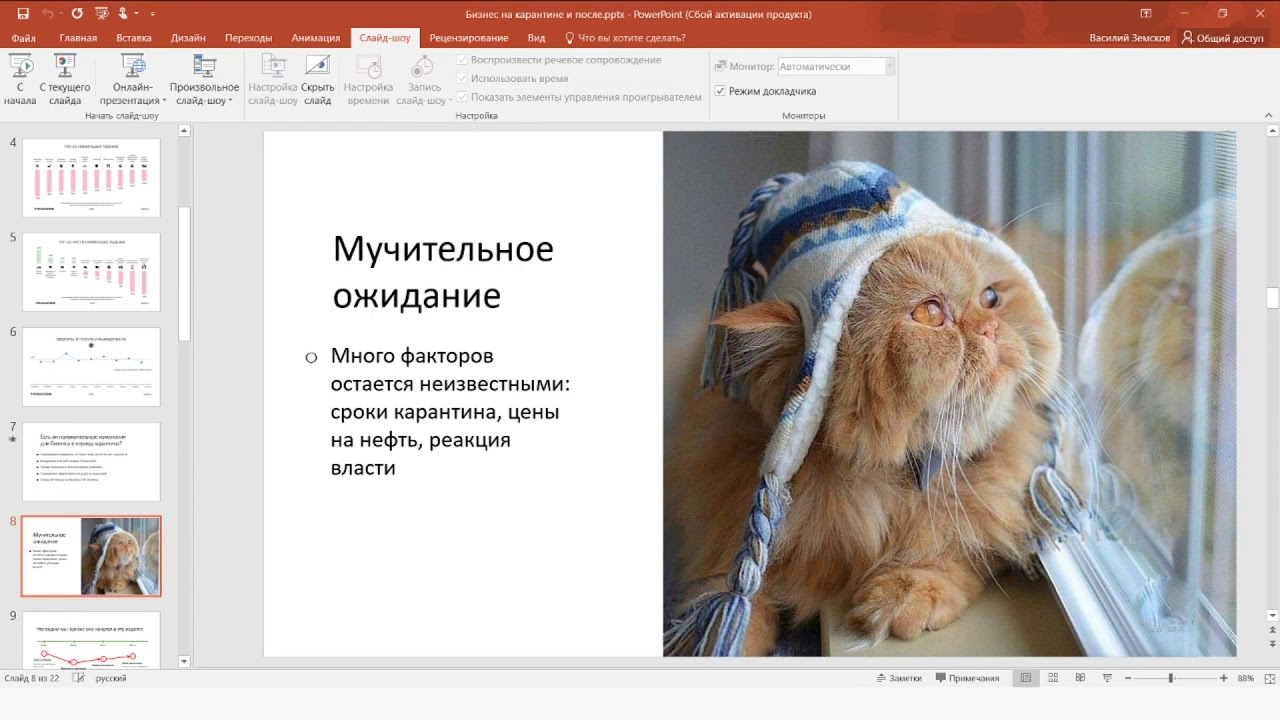1280x720 pixels.
Task: Toggle Показать элементы управления проигрывателем checkbox
Action: (462, 97)
